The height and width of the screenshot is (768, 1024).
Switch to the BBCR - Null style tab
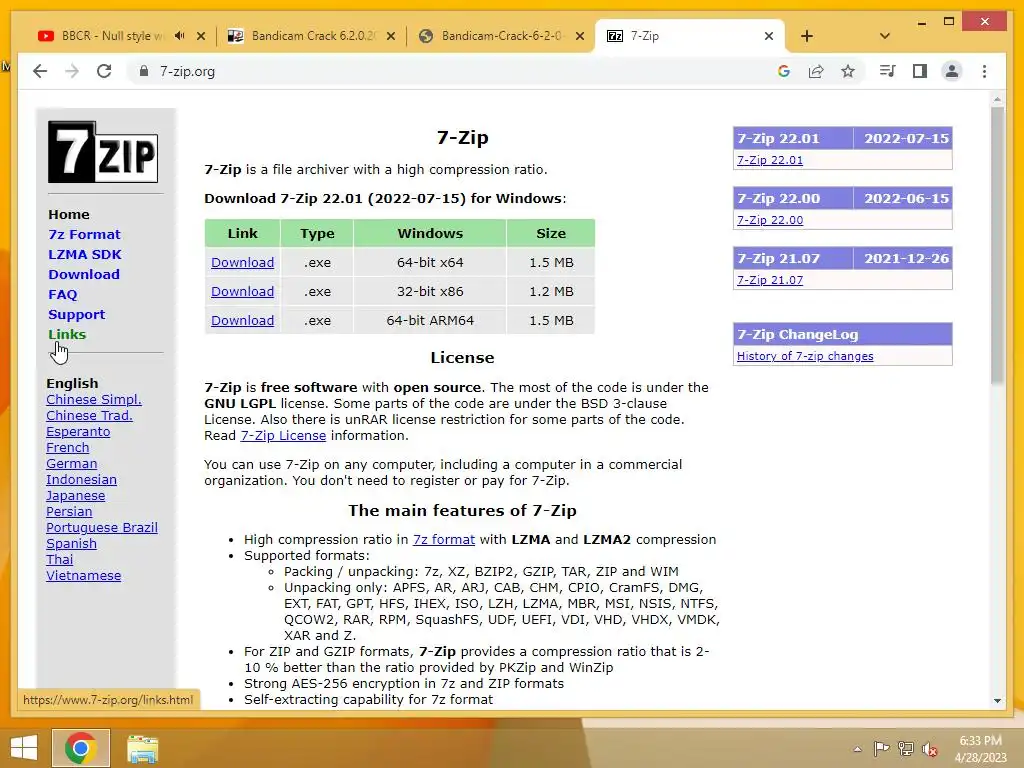coord(112,36)
